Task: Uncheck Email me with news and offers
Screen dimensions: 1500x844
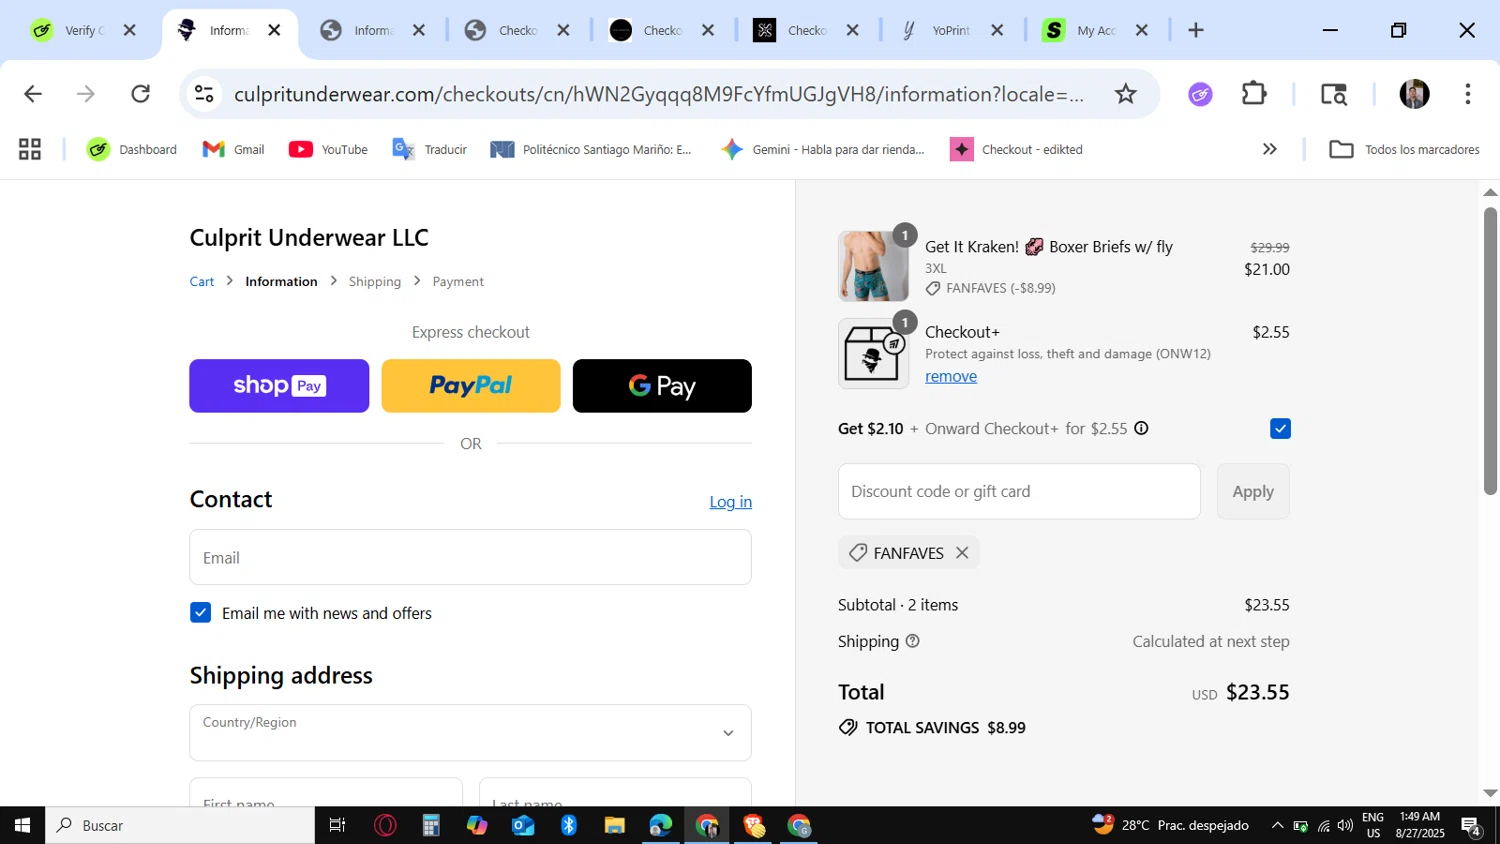Action: [x=201, y=613]
